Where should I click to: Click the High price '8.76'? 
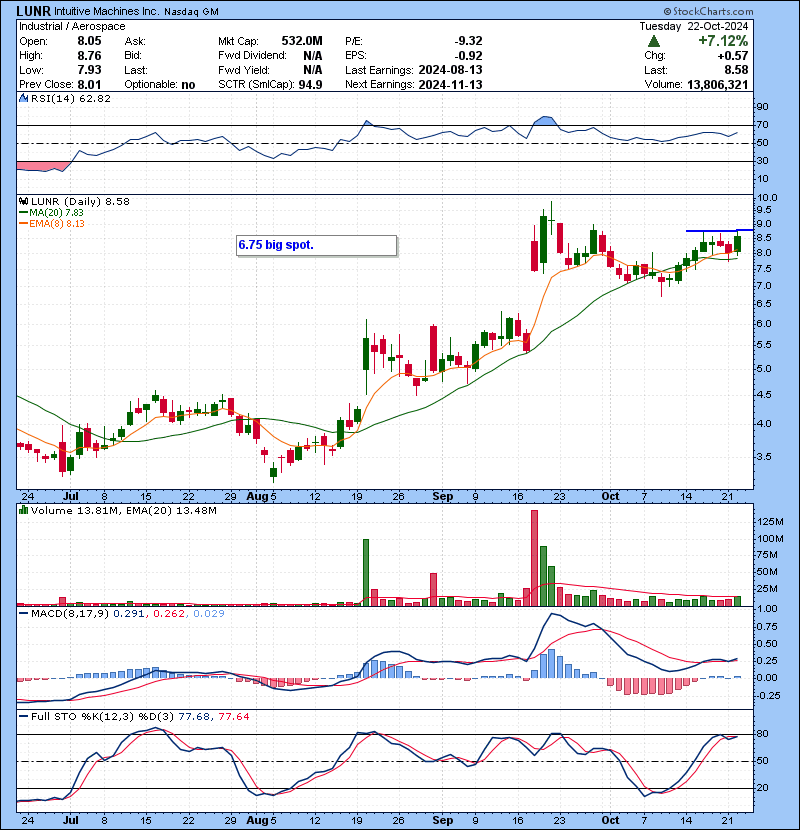[89, 55]
